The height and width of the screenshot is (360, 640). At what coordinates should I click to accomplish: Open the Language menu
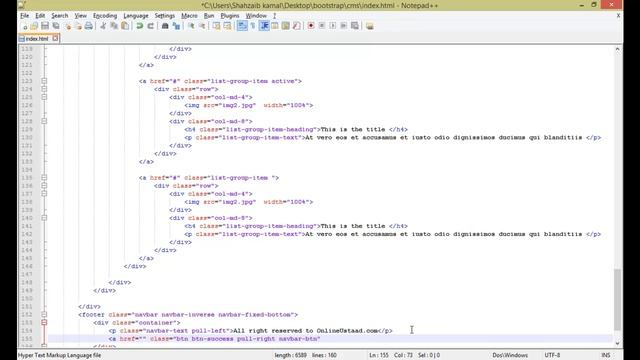136,16
